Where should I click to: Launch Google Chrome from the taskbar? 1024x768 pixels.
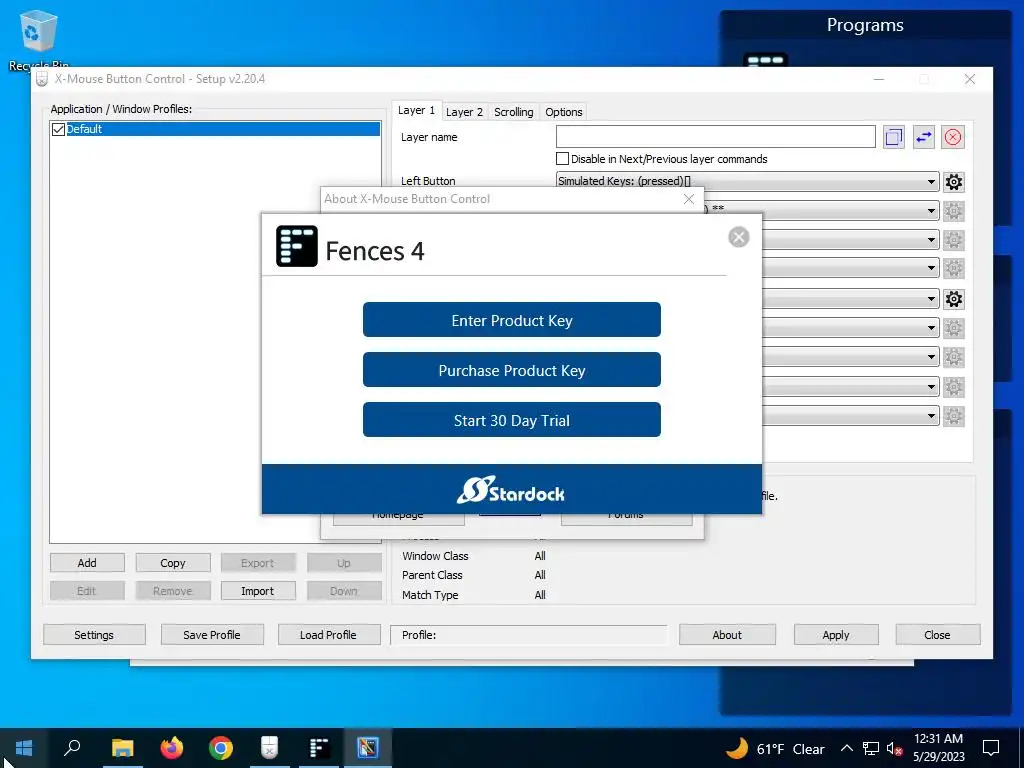[221, 748]
